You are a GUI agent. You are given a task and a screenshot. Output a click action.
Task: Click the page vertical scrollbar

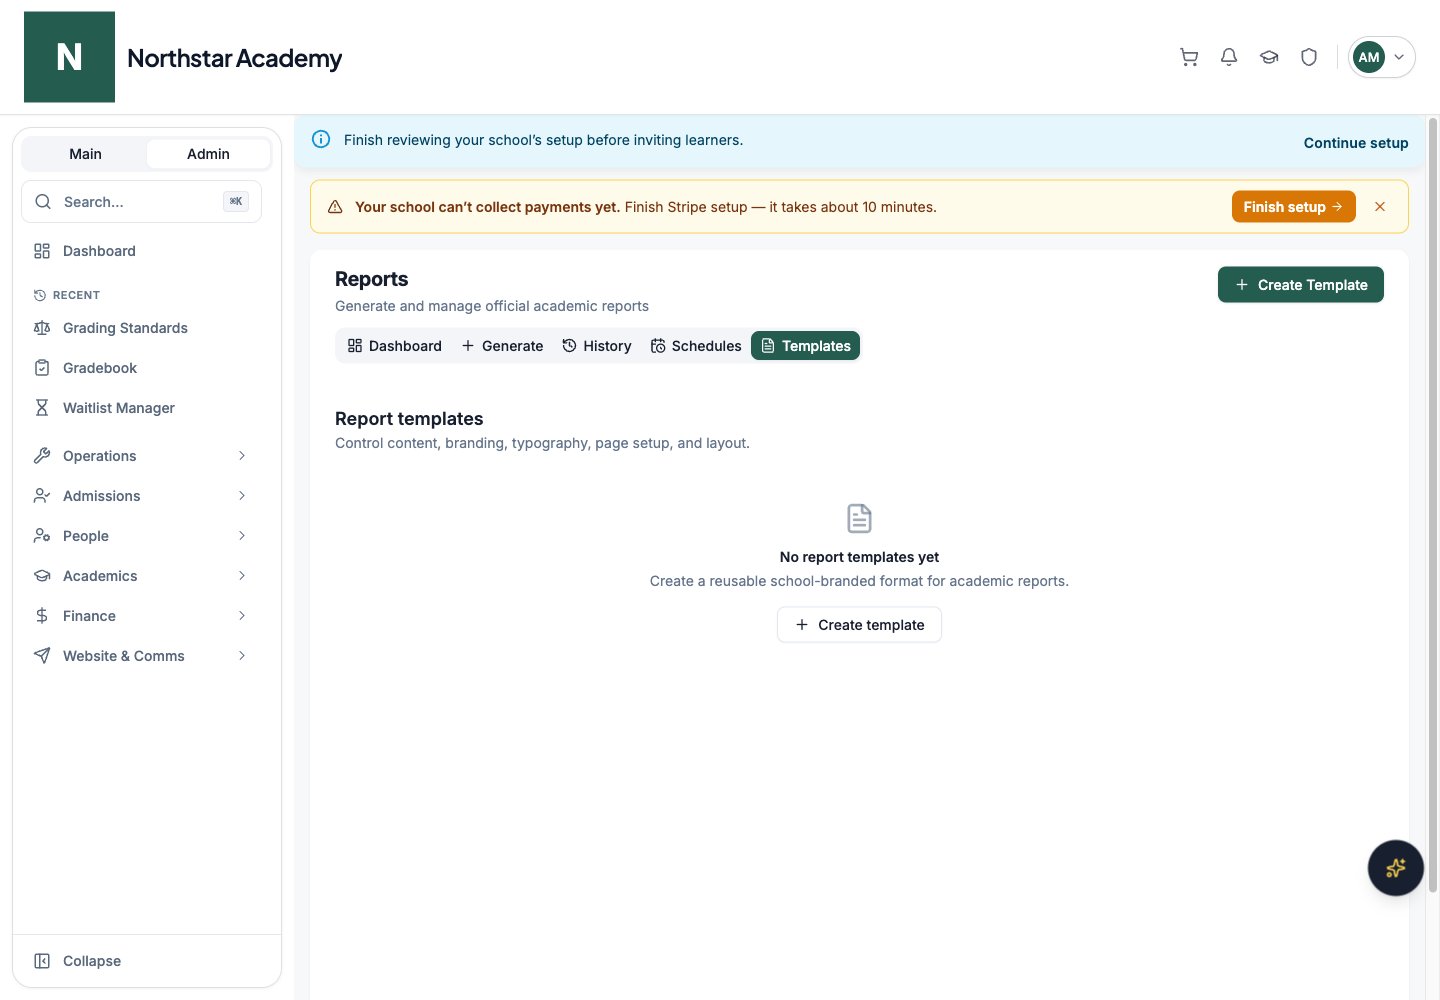click(1432, 505)
